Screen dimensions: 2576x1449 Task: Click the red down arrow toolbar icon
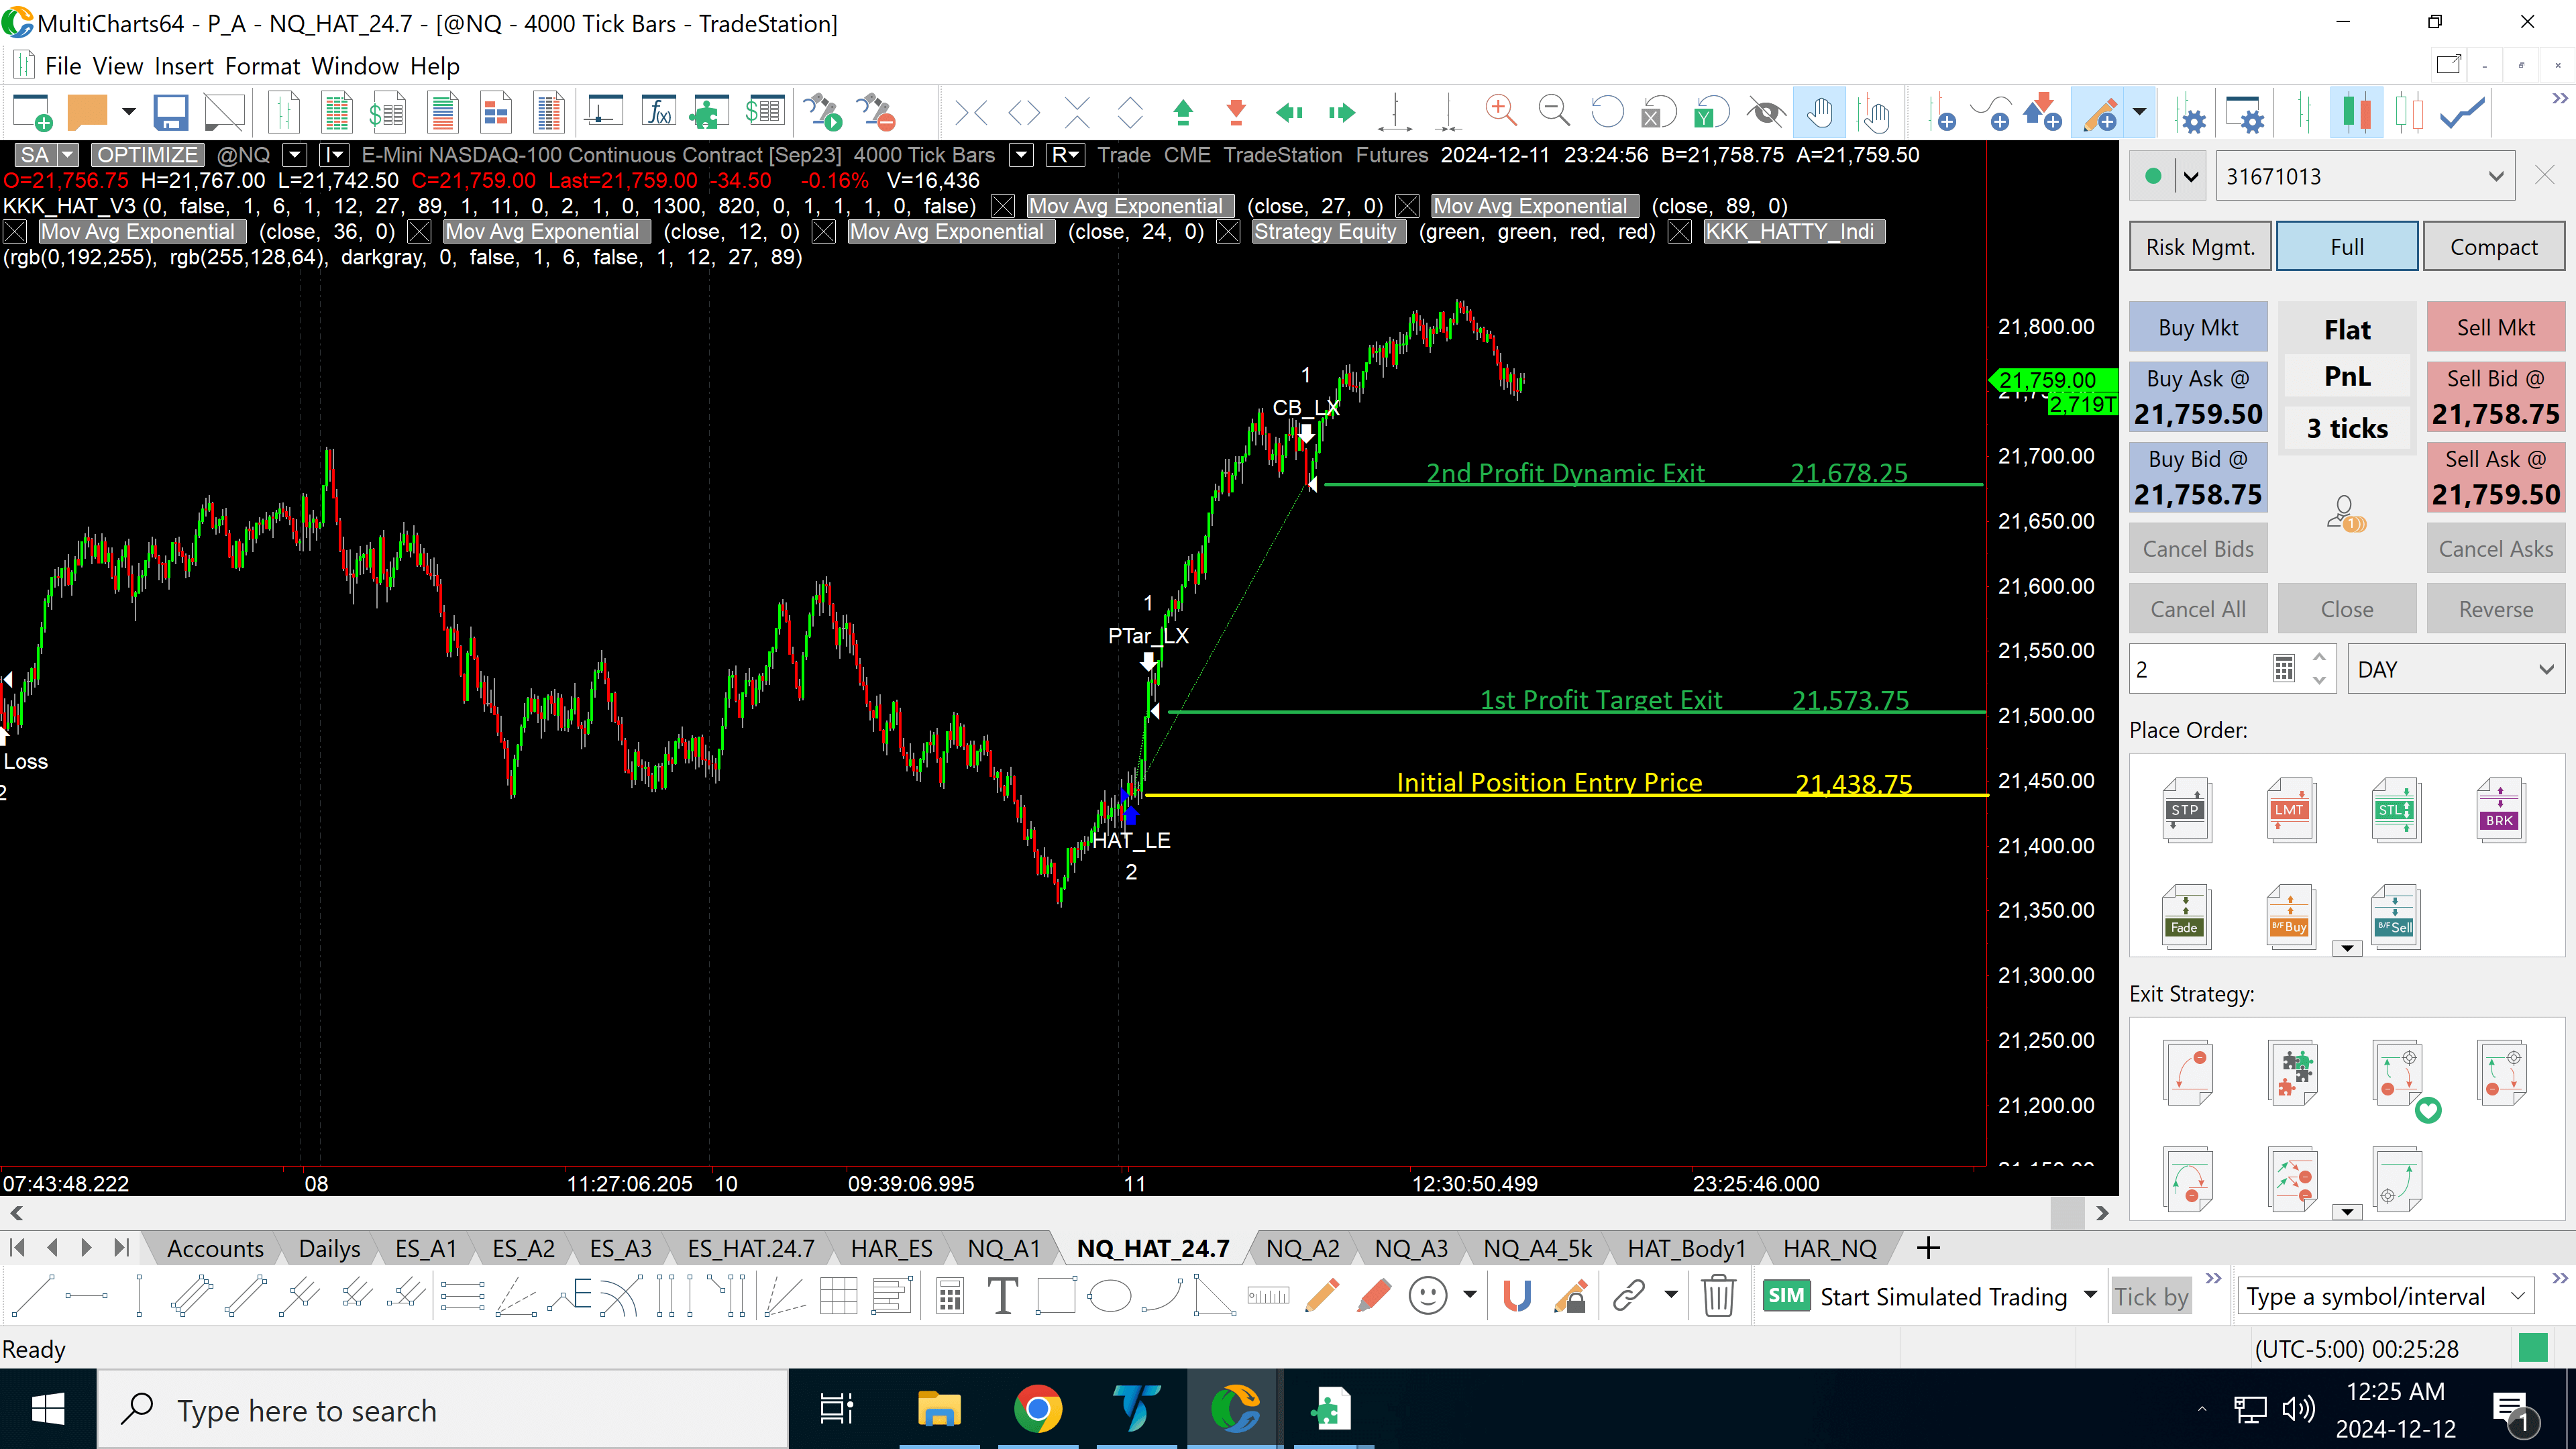point(1236,112)
